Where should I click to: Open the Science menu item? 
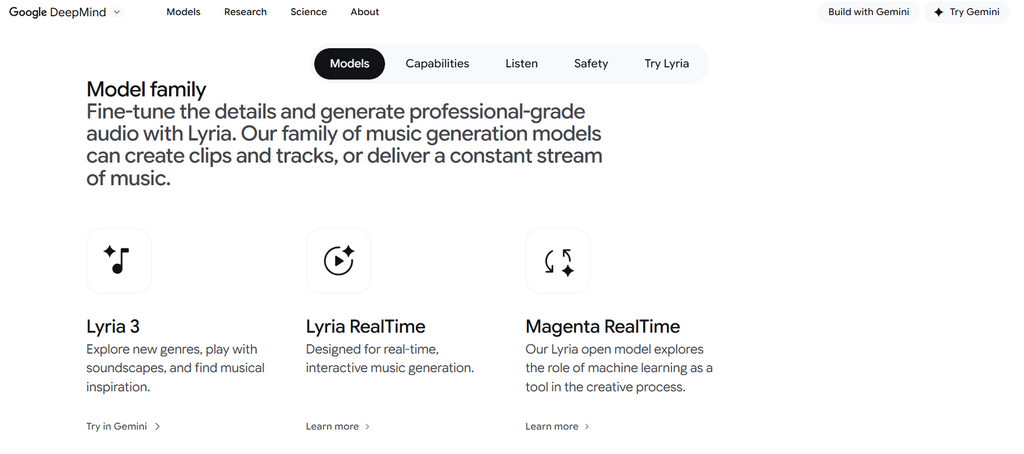[309, 12]
